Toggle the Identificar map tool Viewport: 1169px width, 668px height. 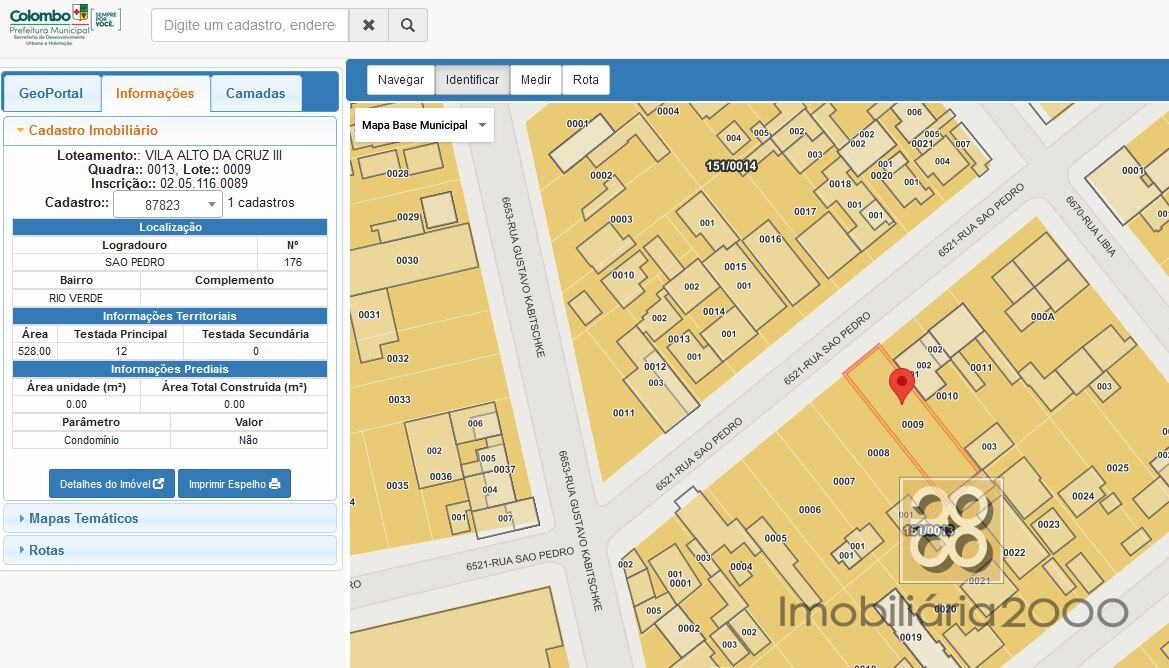coord(472,80)
